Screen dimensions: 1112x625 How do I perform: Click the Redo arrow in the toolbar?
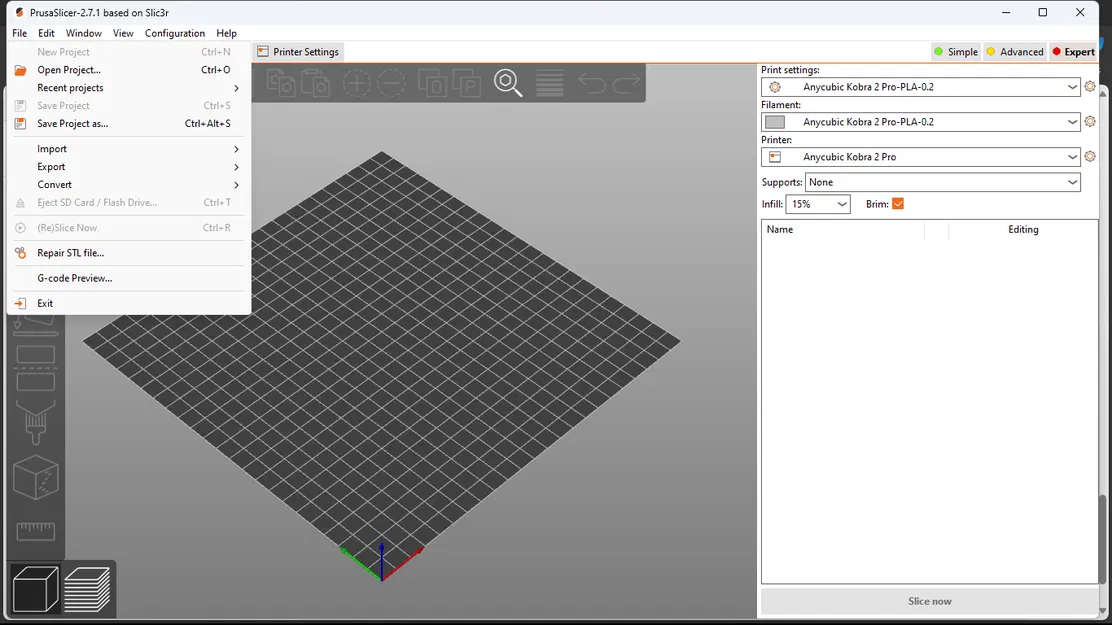(x=626, y=83)
